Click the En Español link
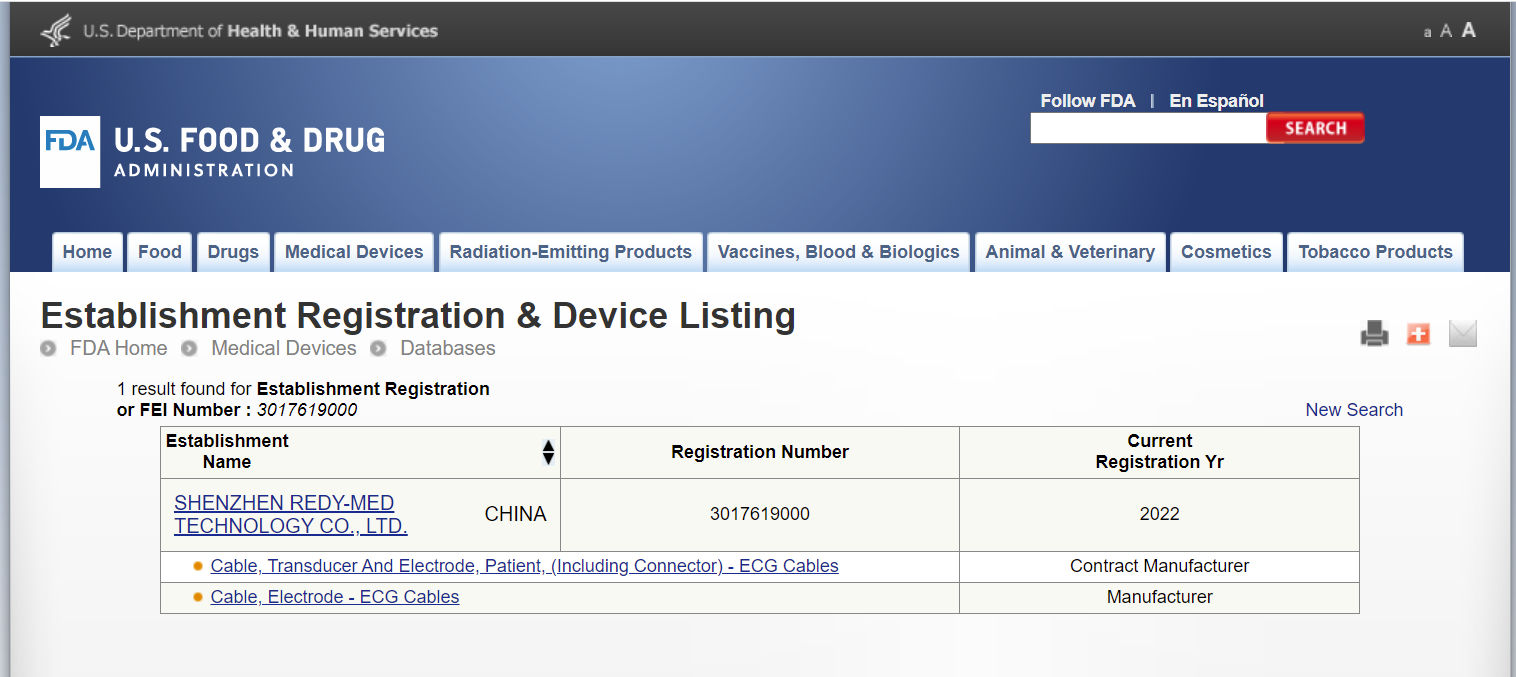The image size is (1516, 677). click(x=1216, y=101)
